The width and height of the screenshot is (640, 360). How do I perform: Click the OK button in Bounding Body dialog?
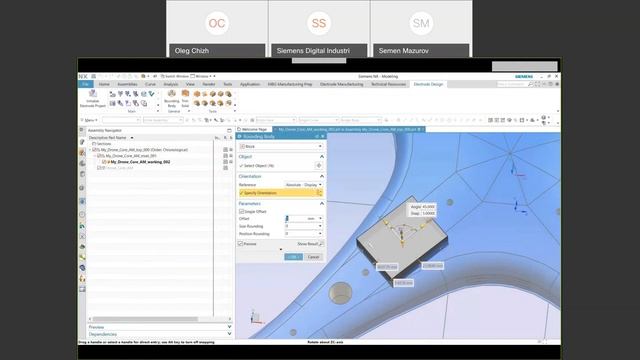click(293, 257)
